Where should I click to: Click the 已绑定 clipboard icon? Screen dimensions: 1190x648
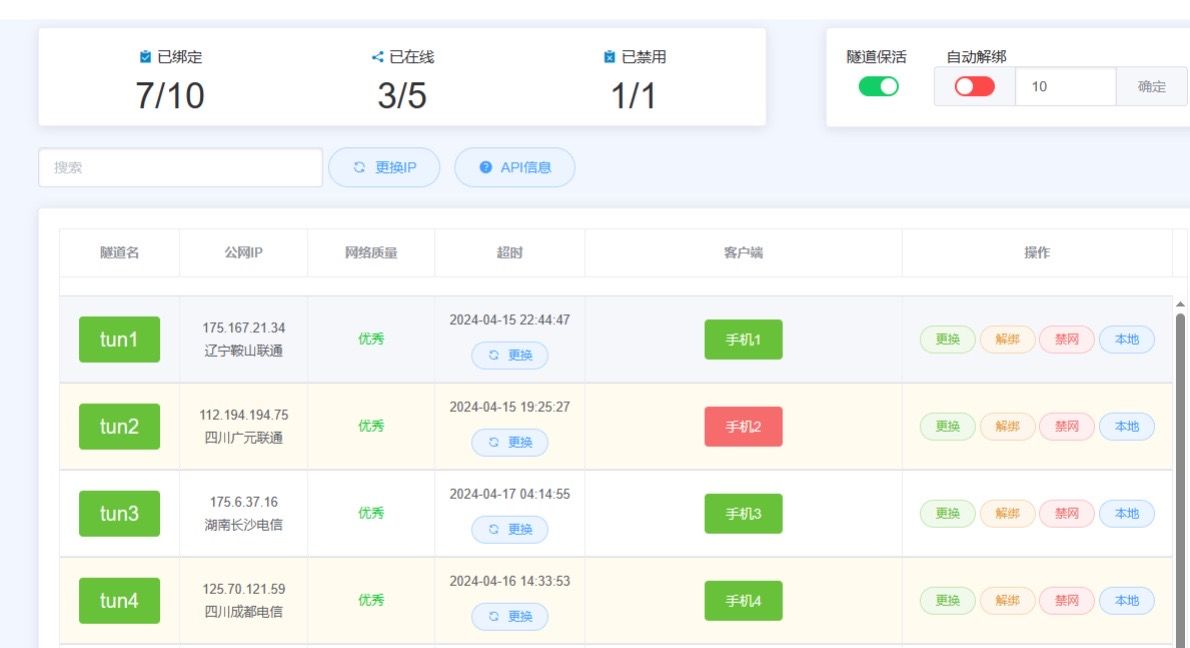pyautogui.click(x=146, y=57)
